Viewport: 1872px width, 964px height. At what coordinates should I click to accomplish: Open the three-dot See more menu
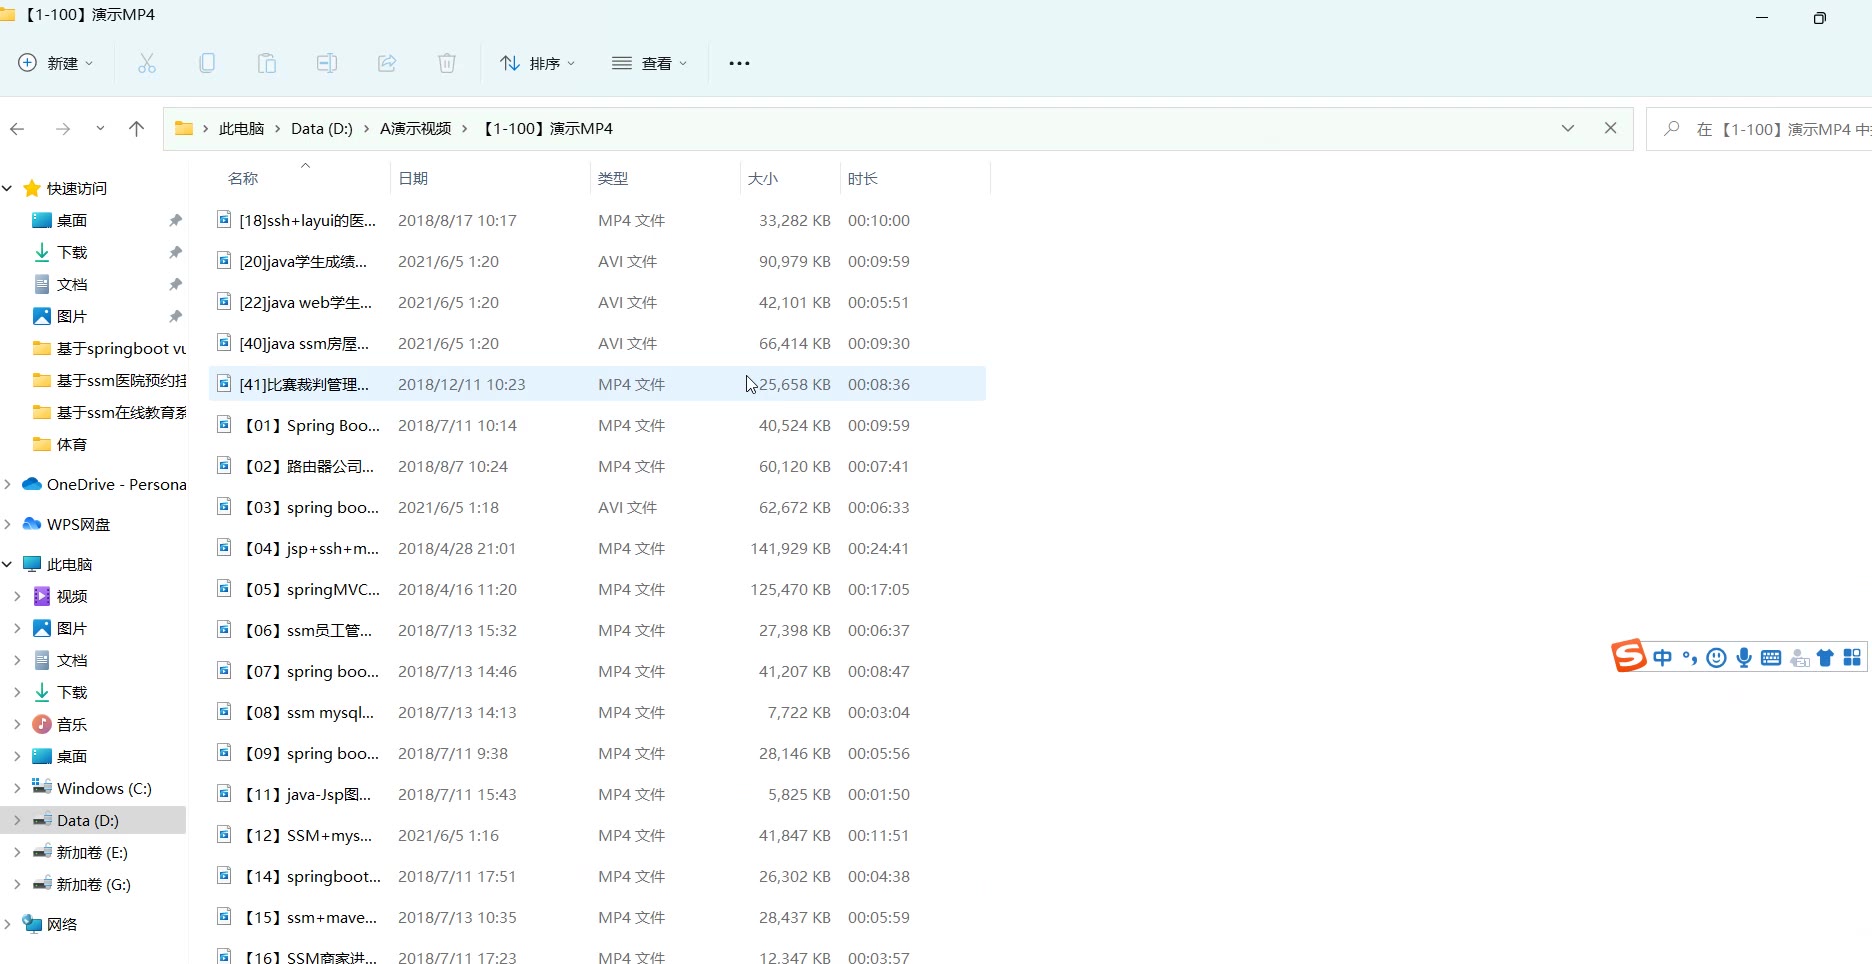click(x=739, y=63)
